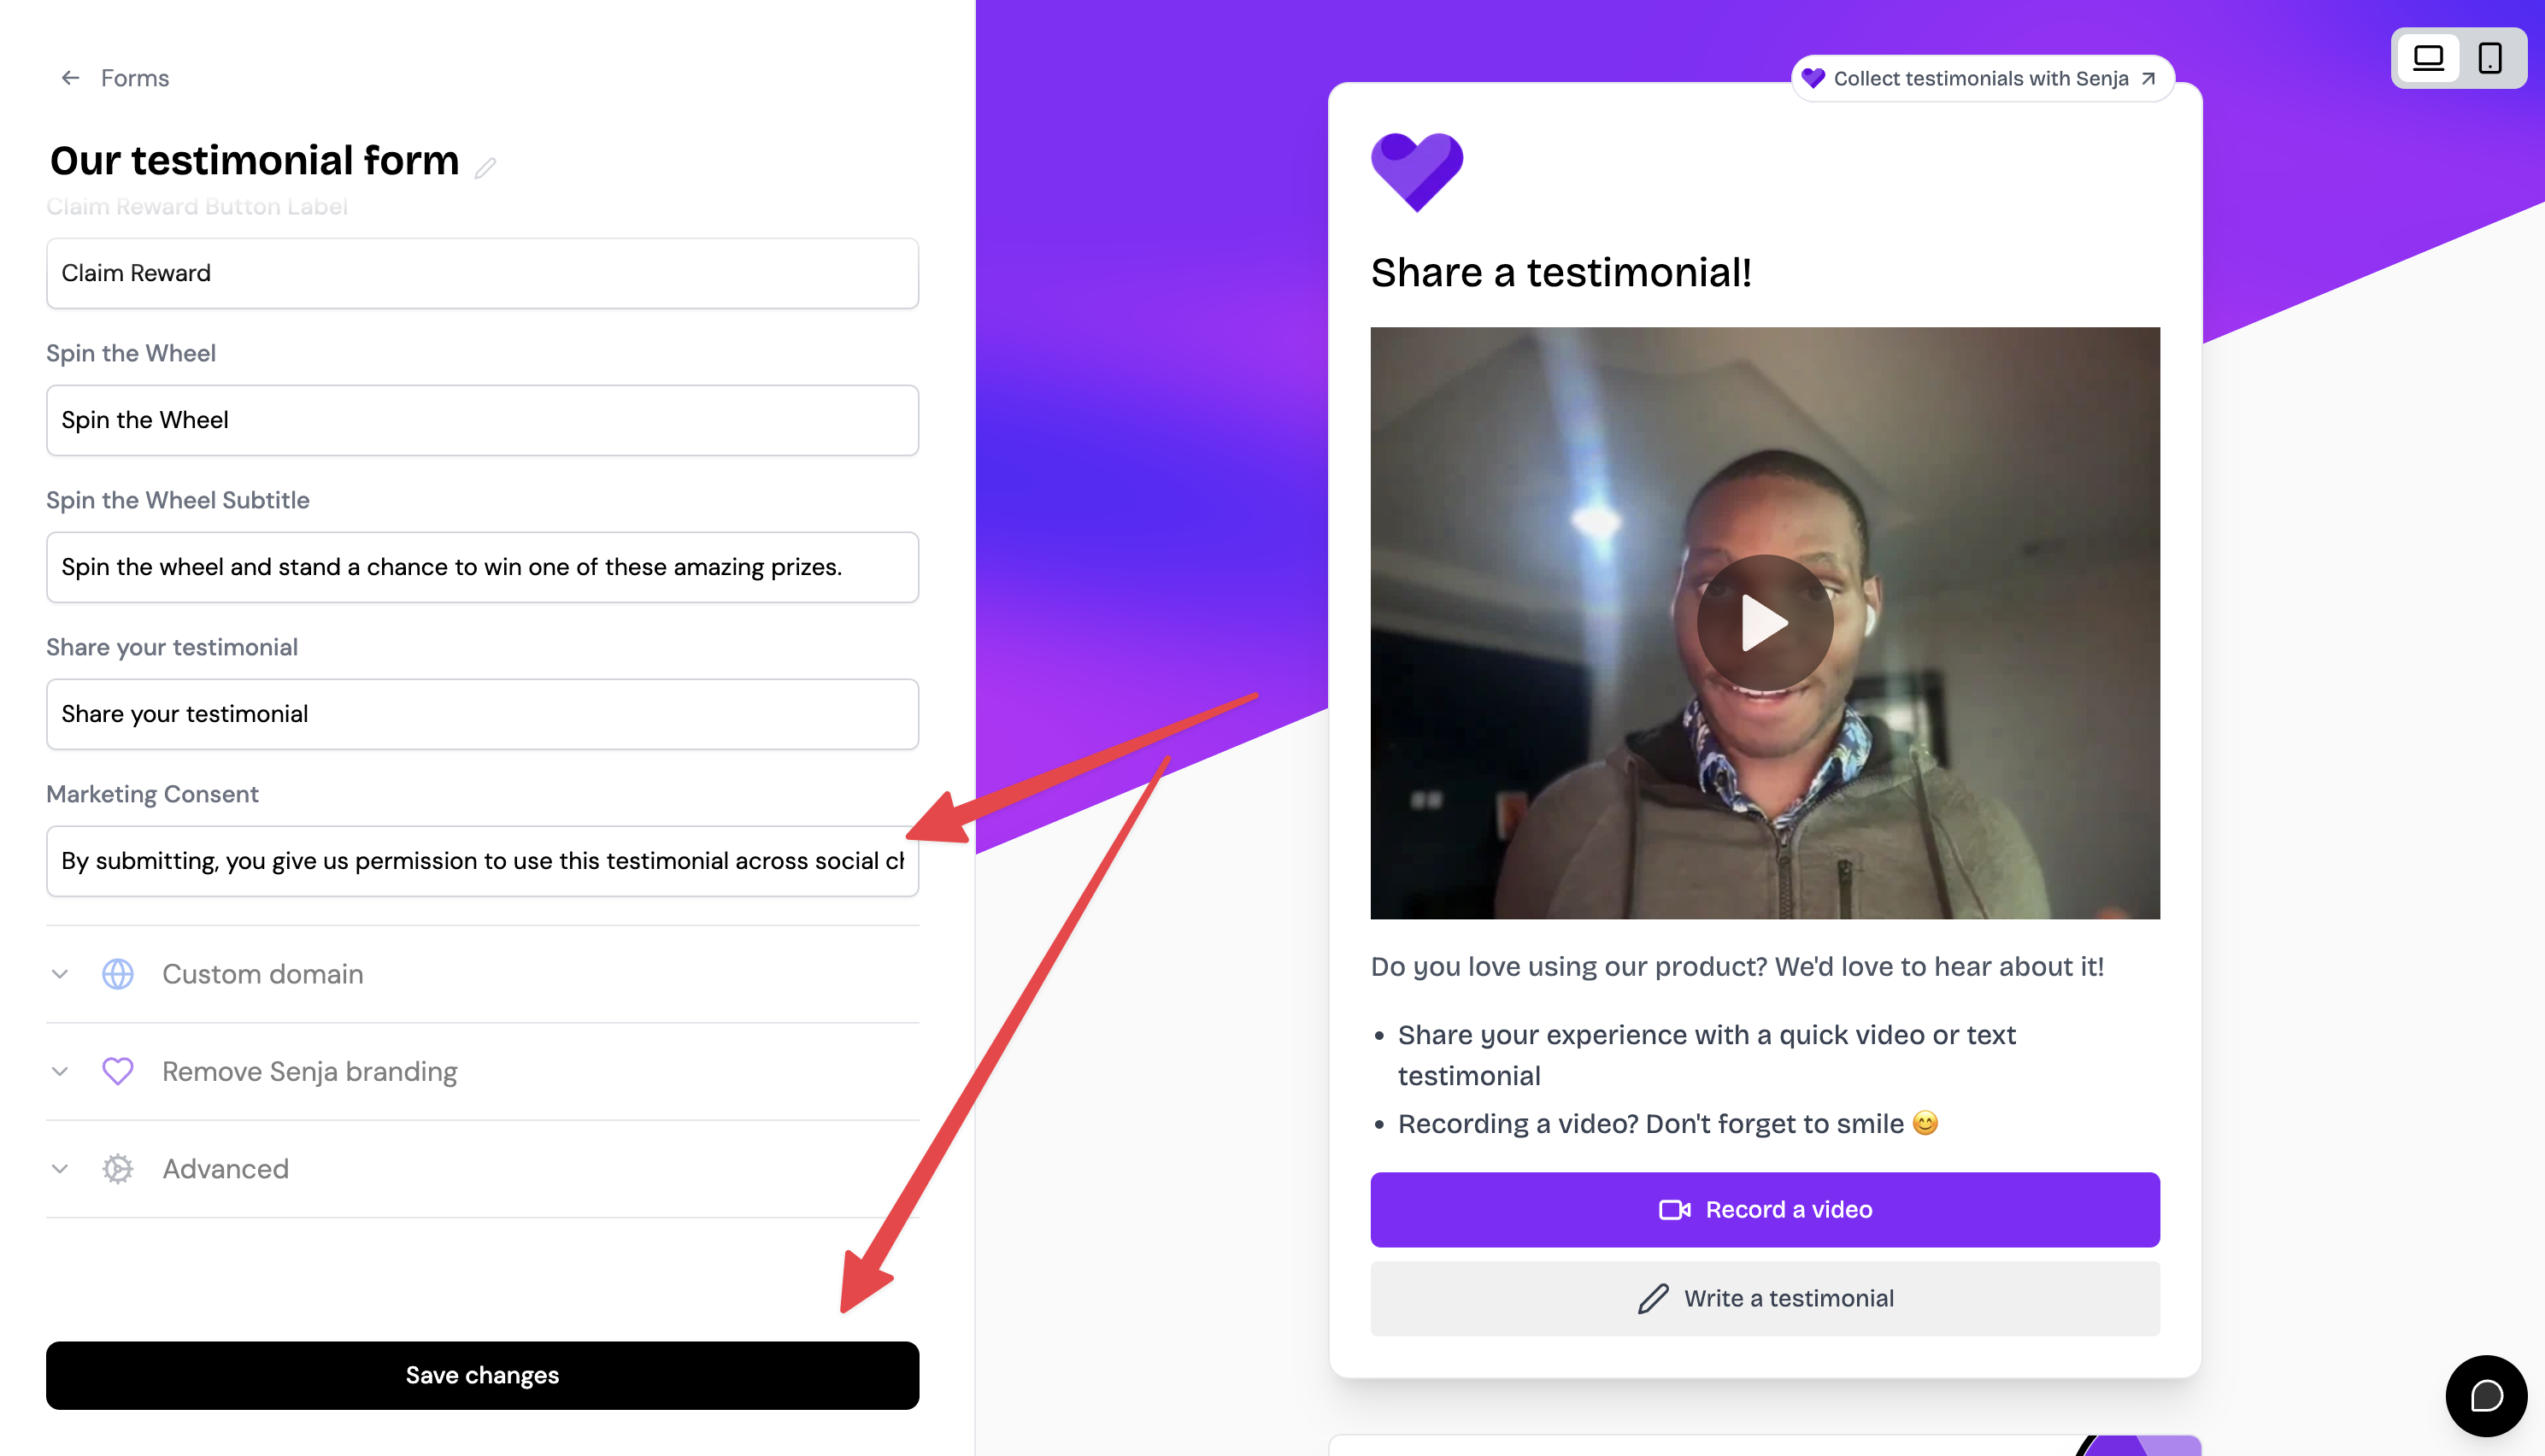Click the globe icon for Custom domain
Screen dimensions: 2545x1456
118,974
